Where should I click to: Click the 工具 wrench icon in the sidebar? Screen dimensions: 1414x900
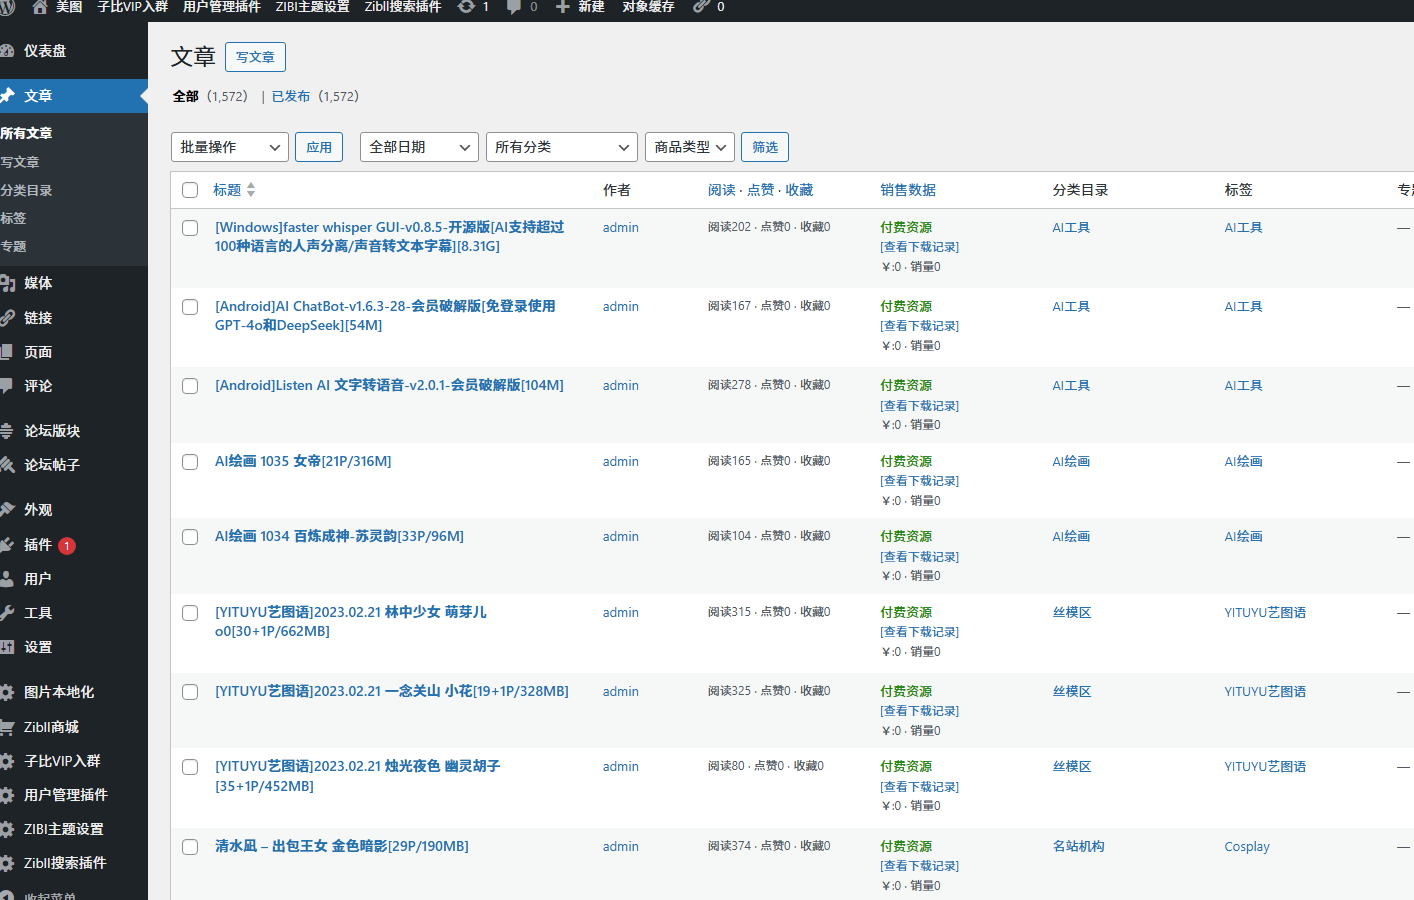point(8,613)
